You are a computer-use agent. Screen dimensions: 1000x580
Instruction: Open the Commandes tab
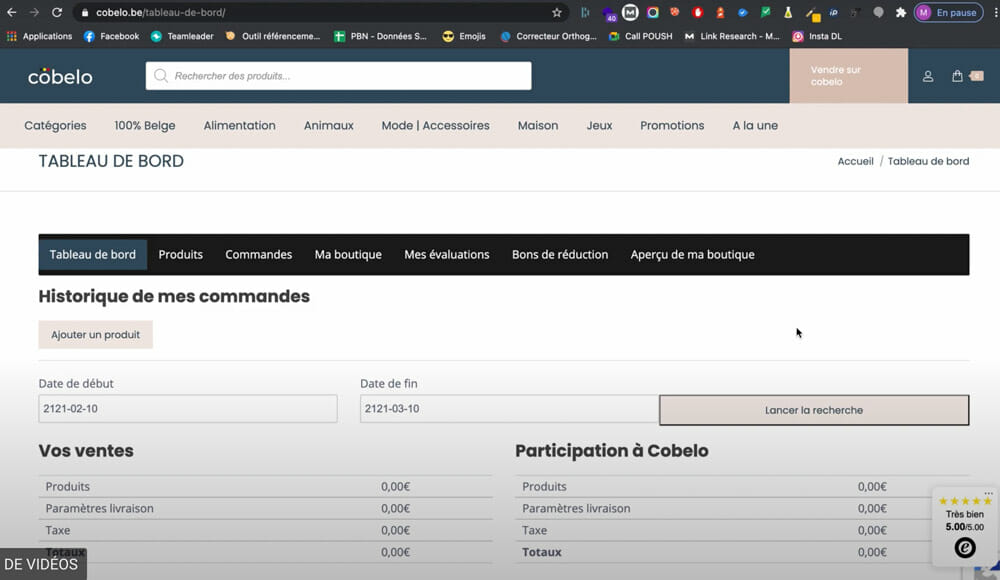[258, 255]
